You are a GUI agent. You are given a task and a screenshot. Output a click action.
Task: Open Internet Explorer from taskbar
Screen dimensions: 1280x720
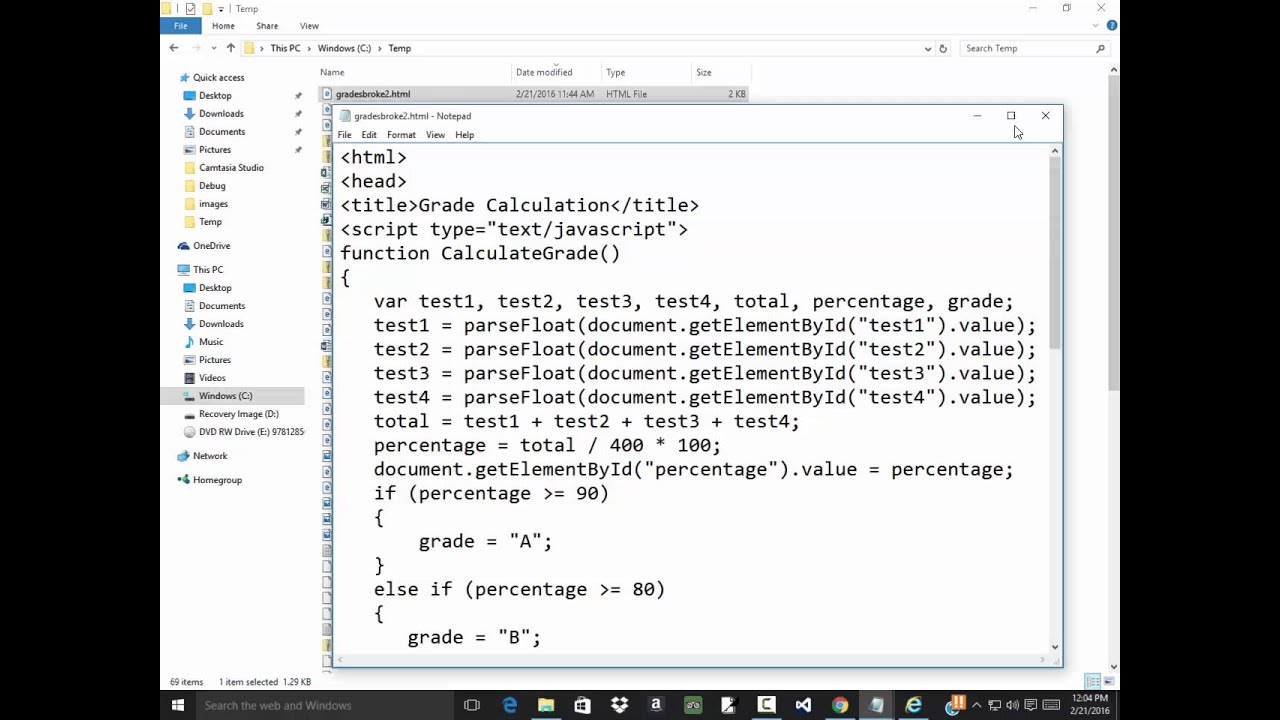tap(913, 705)
